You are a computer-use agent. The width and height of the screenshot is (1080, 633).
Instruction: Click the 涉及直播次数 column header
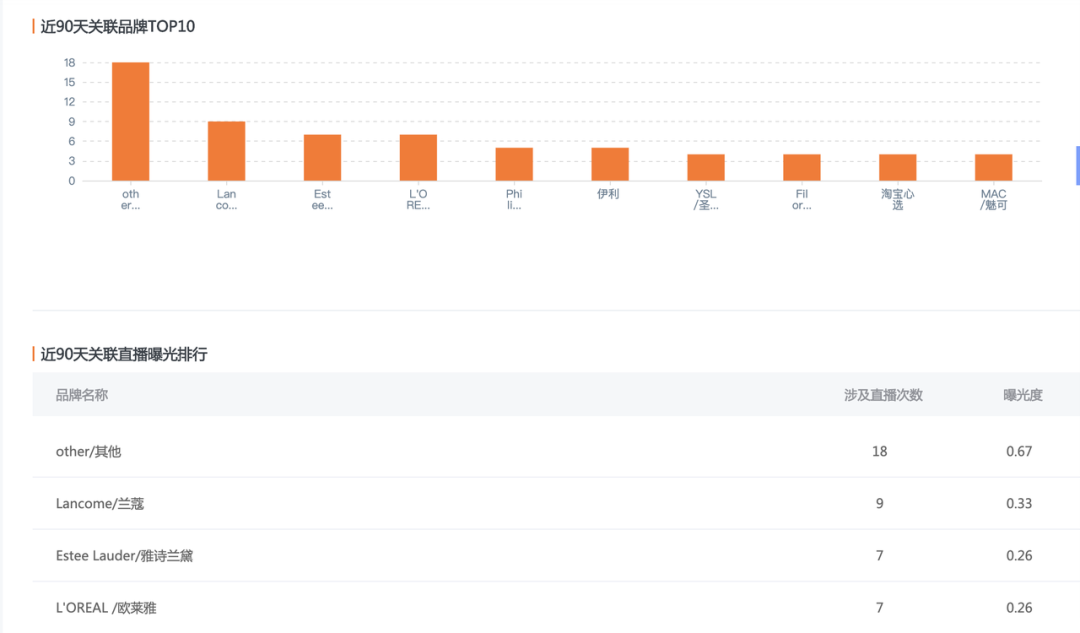883,395
